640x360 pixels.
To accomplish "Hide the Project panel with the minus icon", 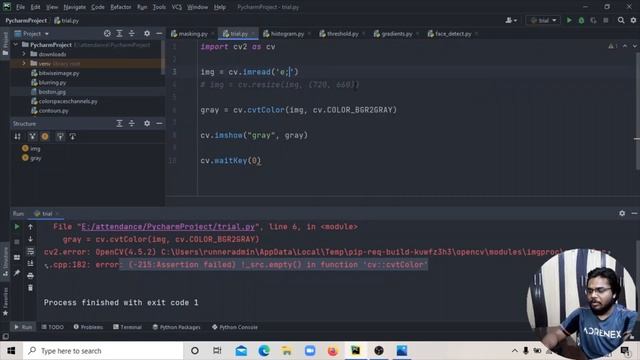I will [159, 33].
